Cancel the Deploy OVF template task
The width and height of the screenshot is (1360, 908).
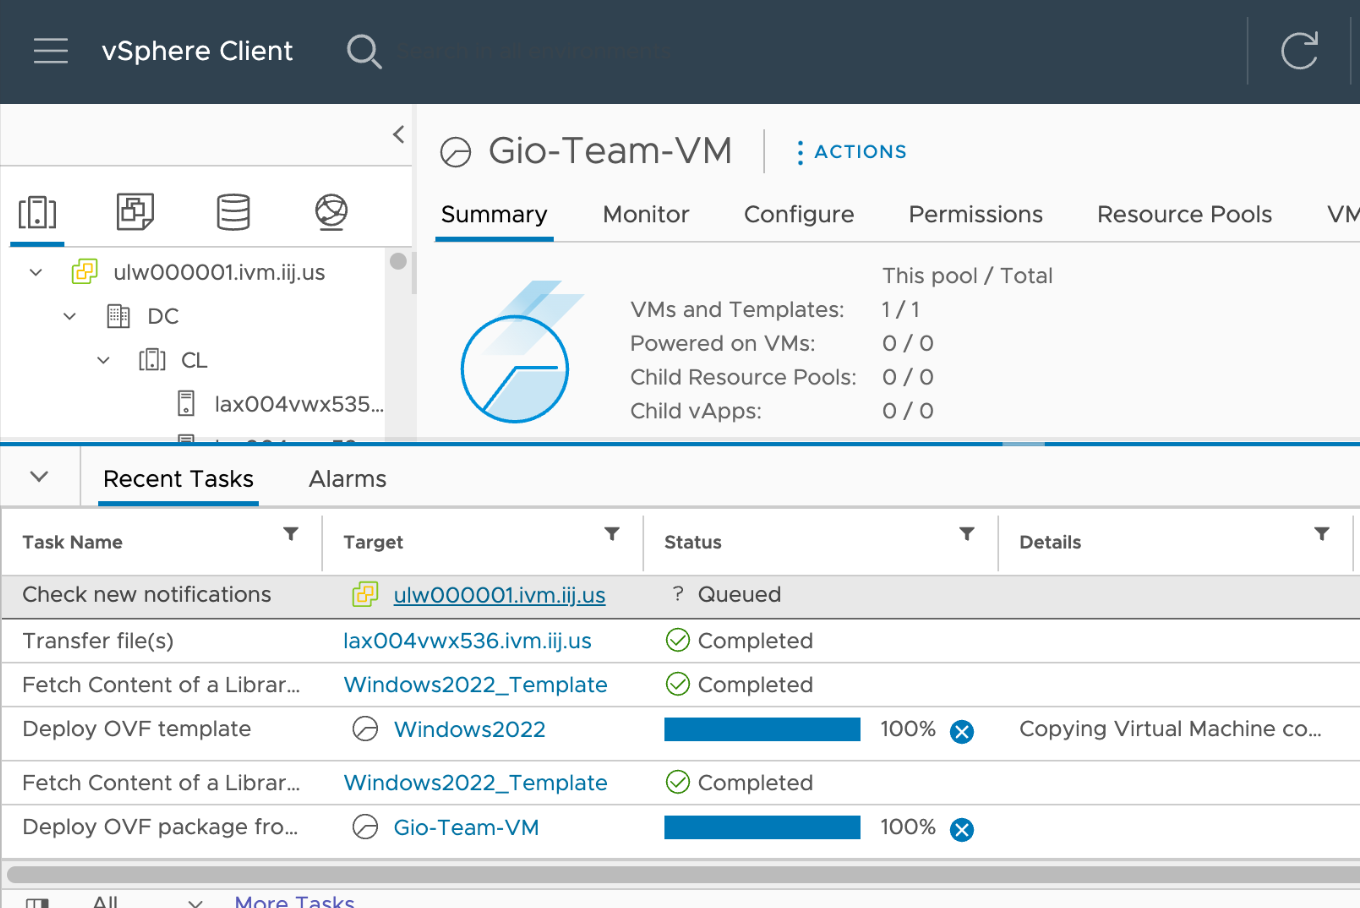(962, 732)
